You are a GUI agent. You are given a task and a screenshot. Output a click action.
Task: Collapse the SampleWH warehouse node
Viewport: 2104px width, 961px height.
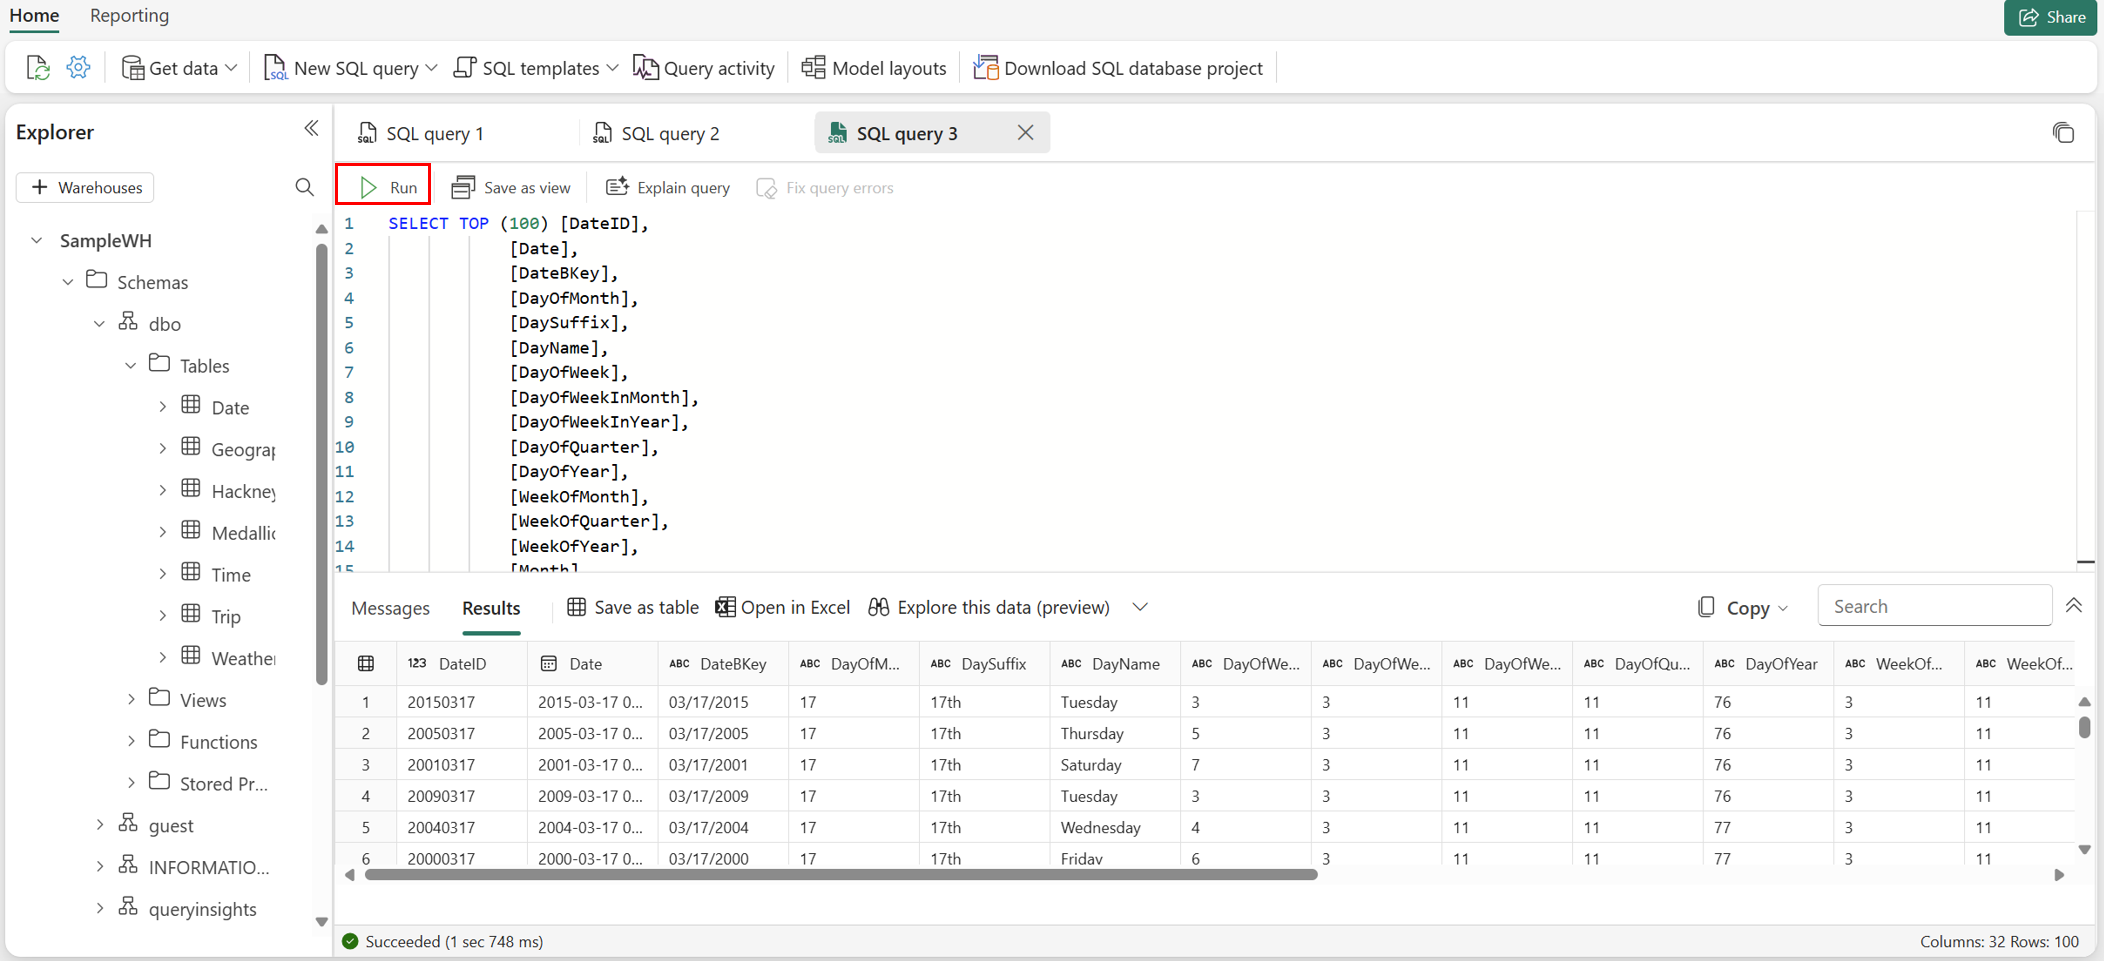37,240
